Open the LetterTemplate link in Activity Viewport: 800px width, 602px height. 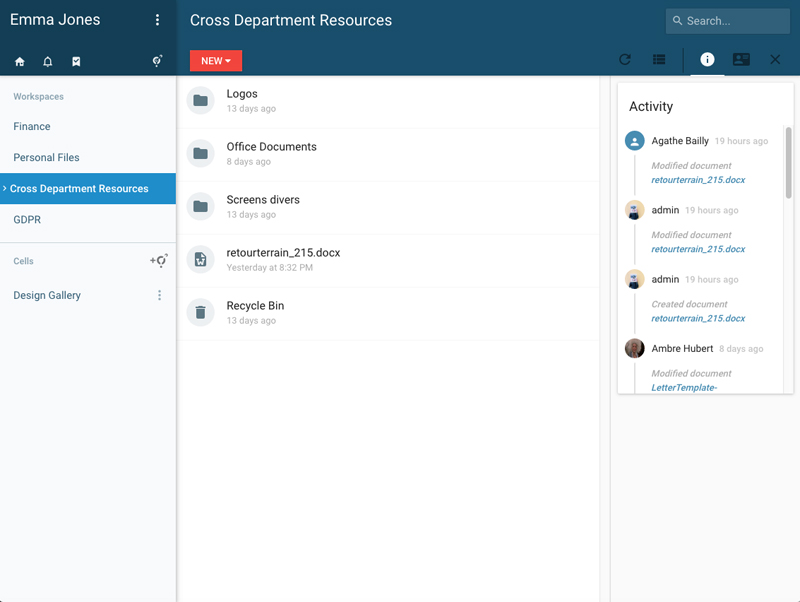pos(685,386)
